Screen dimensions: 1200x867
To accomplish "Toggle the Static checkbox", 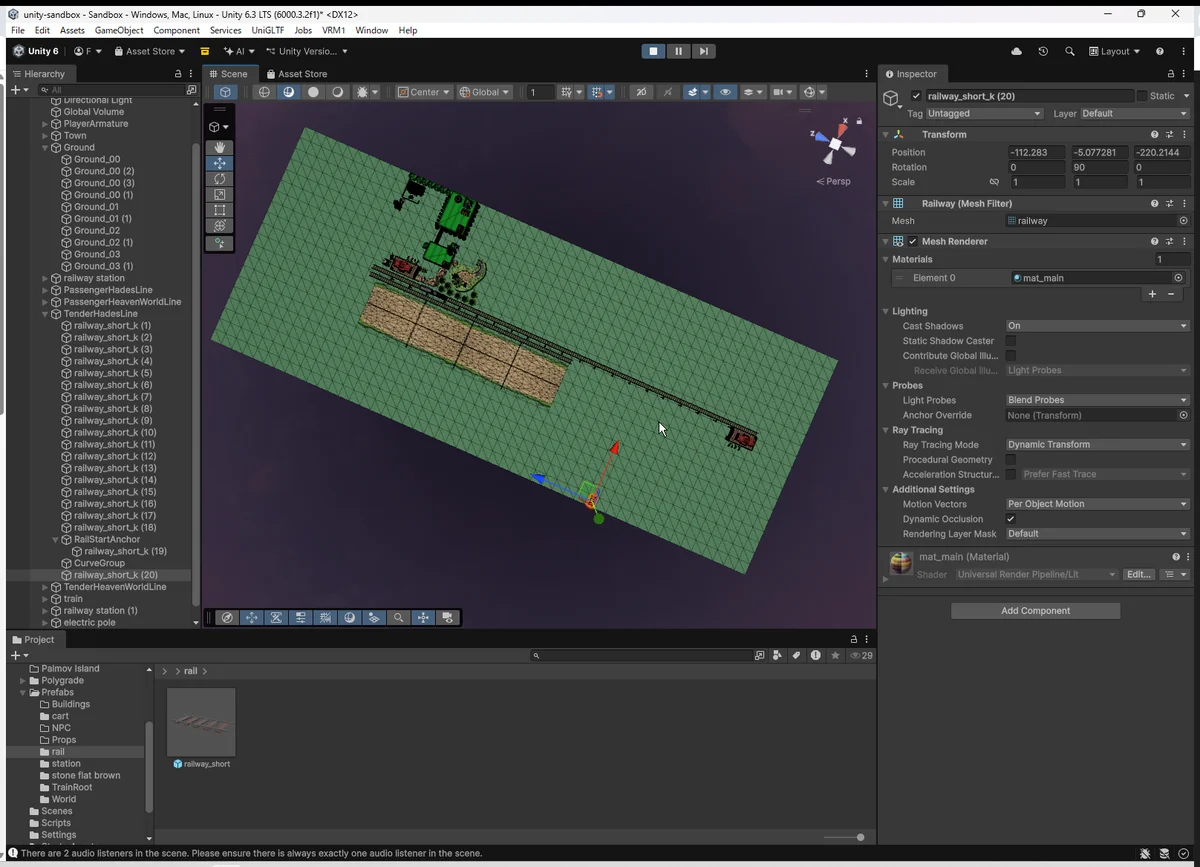I will pyautogui.click(x=1142, y=96).
